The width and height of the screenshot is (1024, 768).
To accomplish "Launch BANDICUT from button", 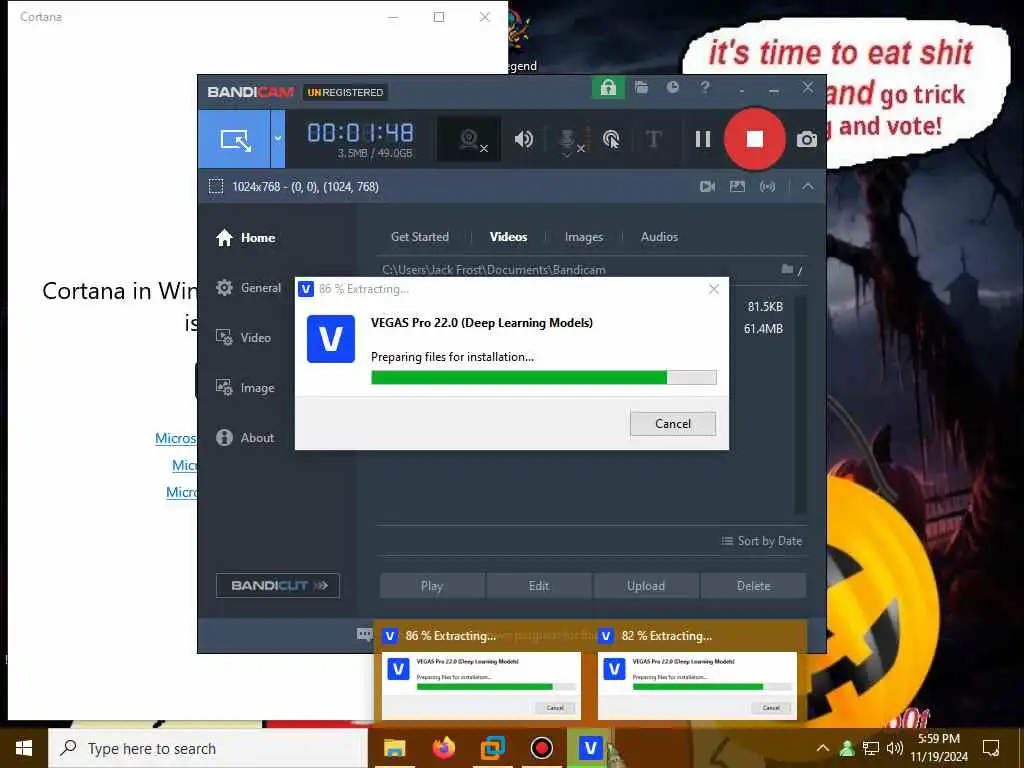I will tap(278, 586).
